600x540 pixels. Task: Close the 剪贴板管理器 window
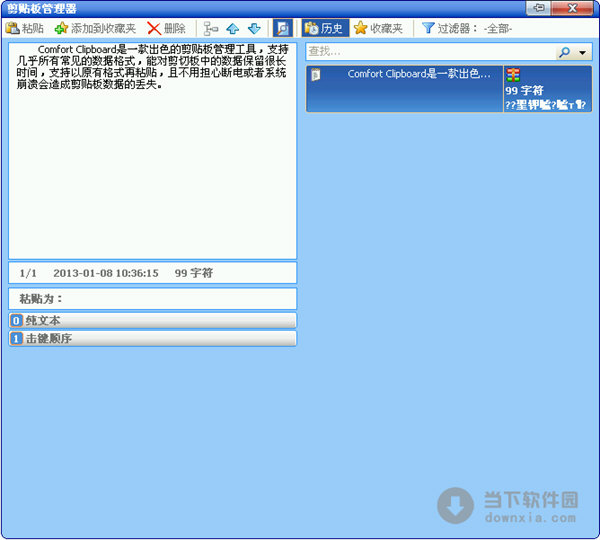pyautogui.click(x=573, y=8)
